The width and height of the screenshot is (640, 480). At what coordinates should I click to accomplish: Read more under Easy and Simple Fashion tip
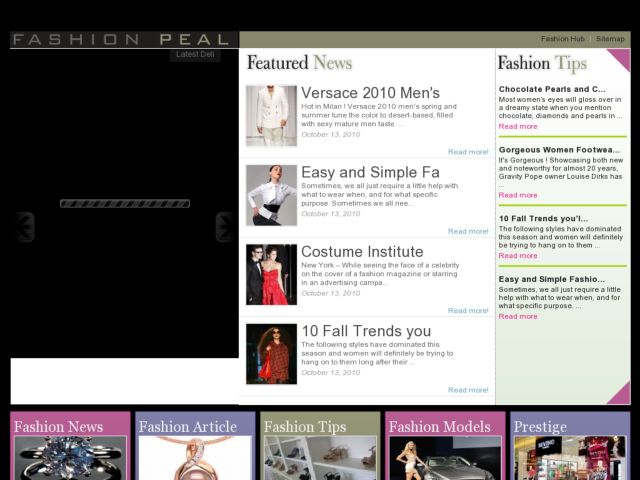point(518,316)
